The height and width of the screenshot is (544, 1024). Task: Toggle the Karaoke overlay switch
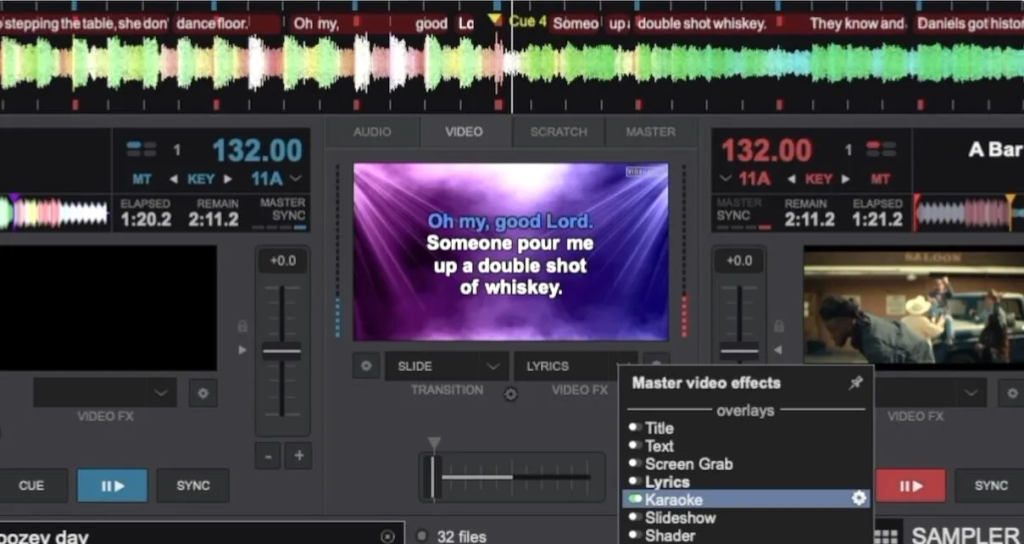pyautogui.click(x=634, y=499)
